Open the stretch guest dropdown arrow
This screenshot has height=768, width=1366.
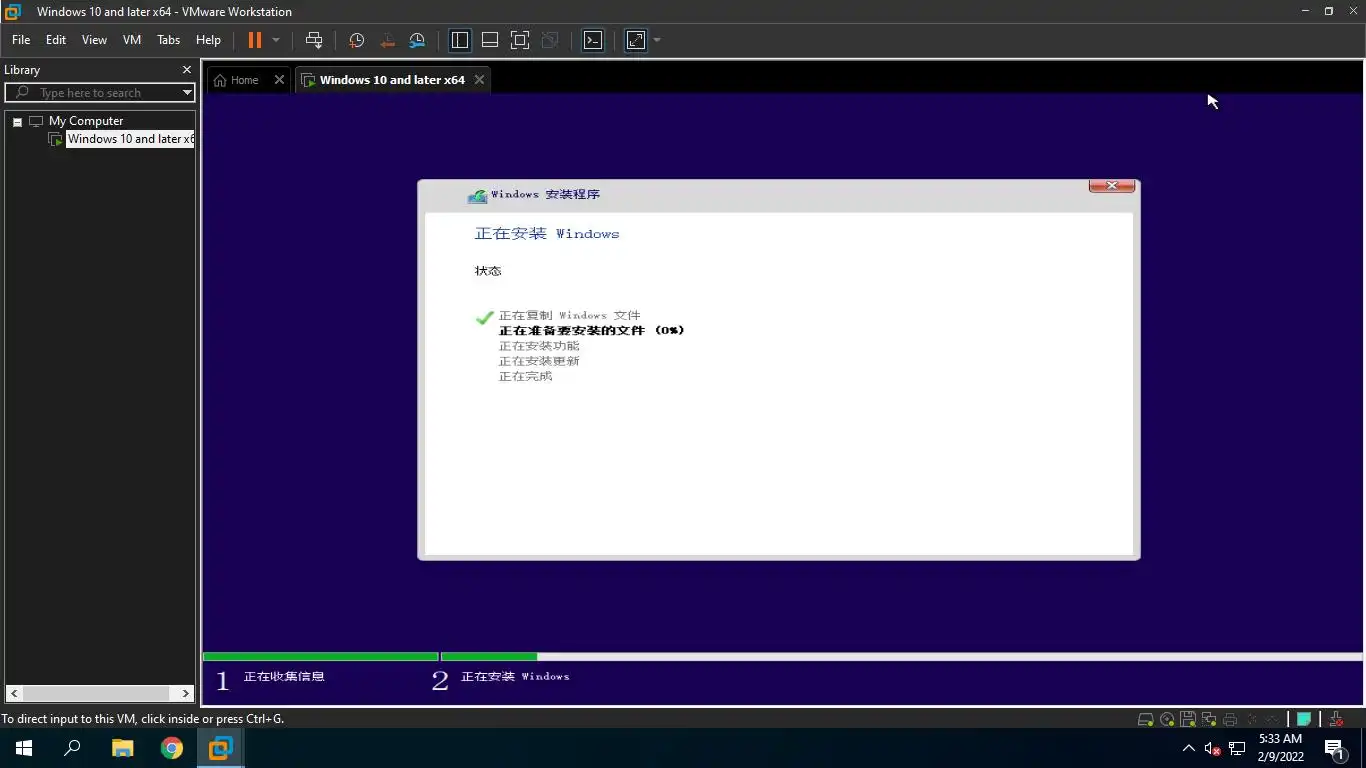coord(657,40)
